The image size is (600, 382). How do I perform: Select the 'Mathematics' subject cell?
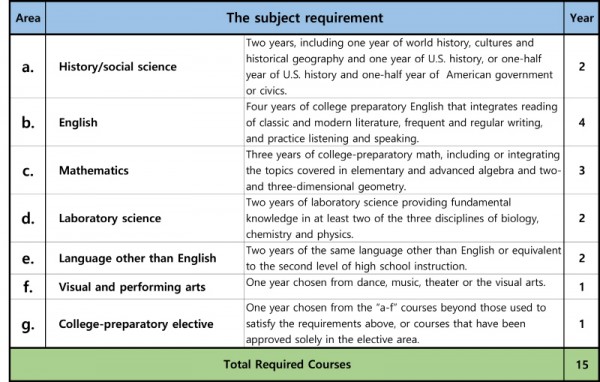(x=145, y=170)
